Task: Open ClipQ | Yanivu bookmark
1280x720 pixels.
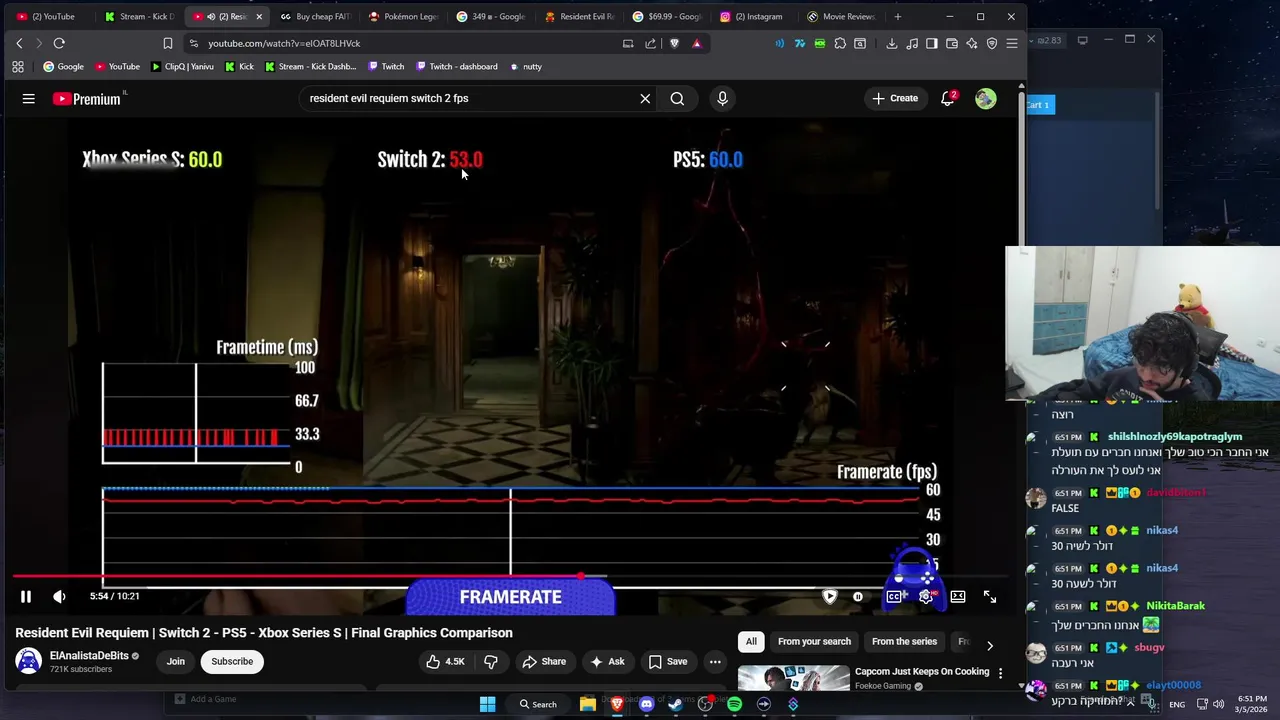Action: pyautogui.click(x=182, y=67)
